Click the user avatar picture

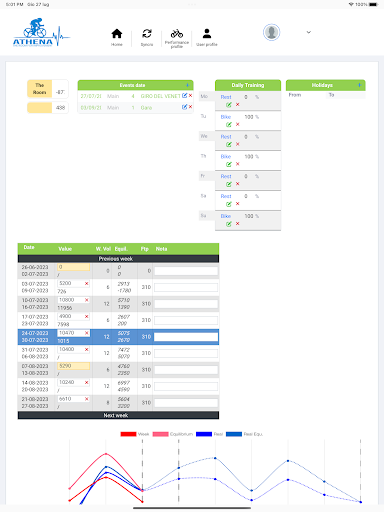271,32
